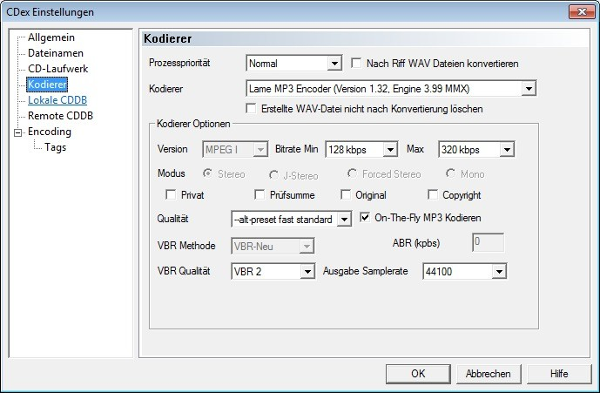Viewport: 600px width, 393px height.
Task: Check the Privat checkbox
Action: [x=170, y=195]
